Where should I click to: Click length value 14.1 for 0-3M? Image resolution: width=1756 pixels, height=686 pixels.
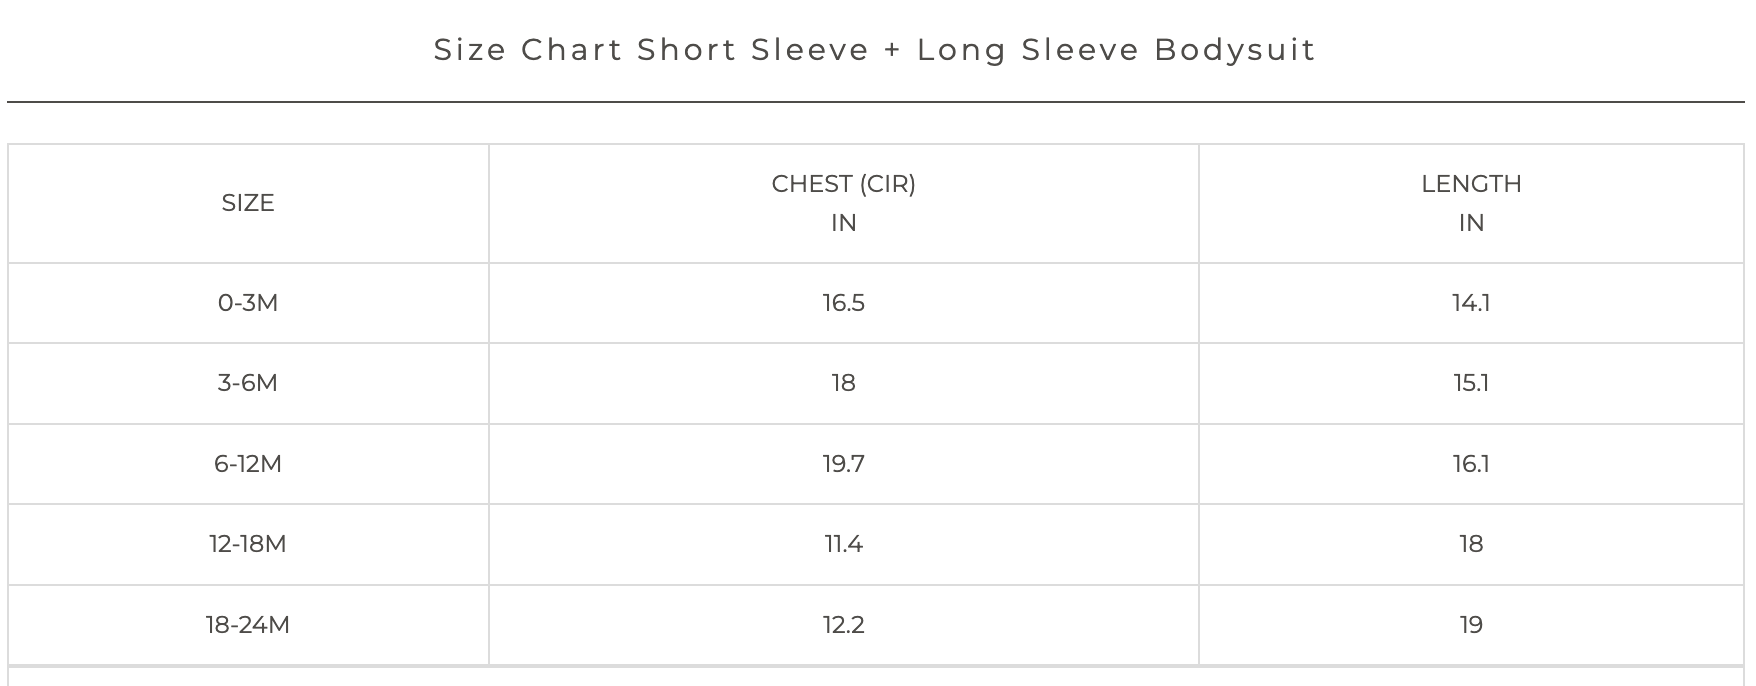tap(1471, 303)
